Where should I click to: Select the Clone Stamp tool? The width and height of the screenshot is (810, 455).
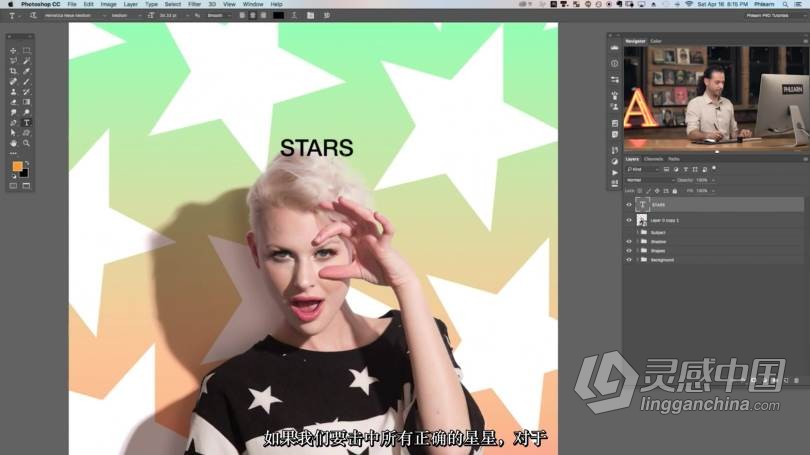[13, 92]
